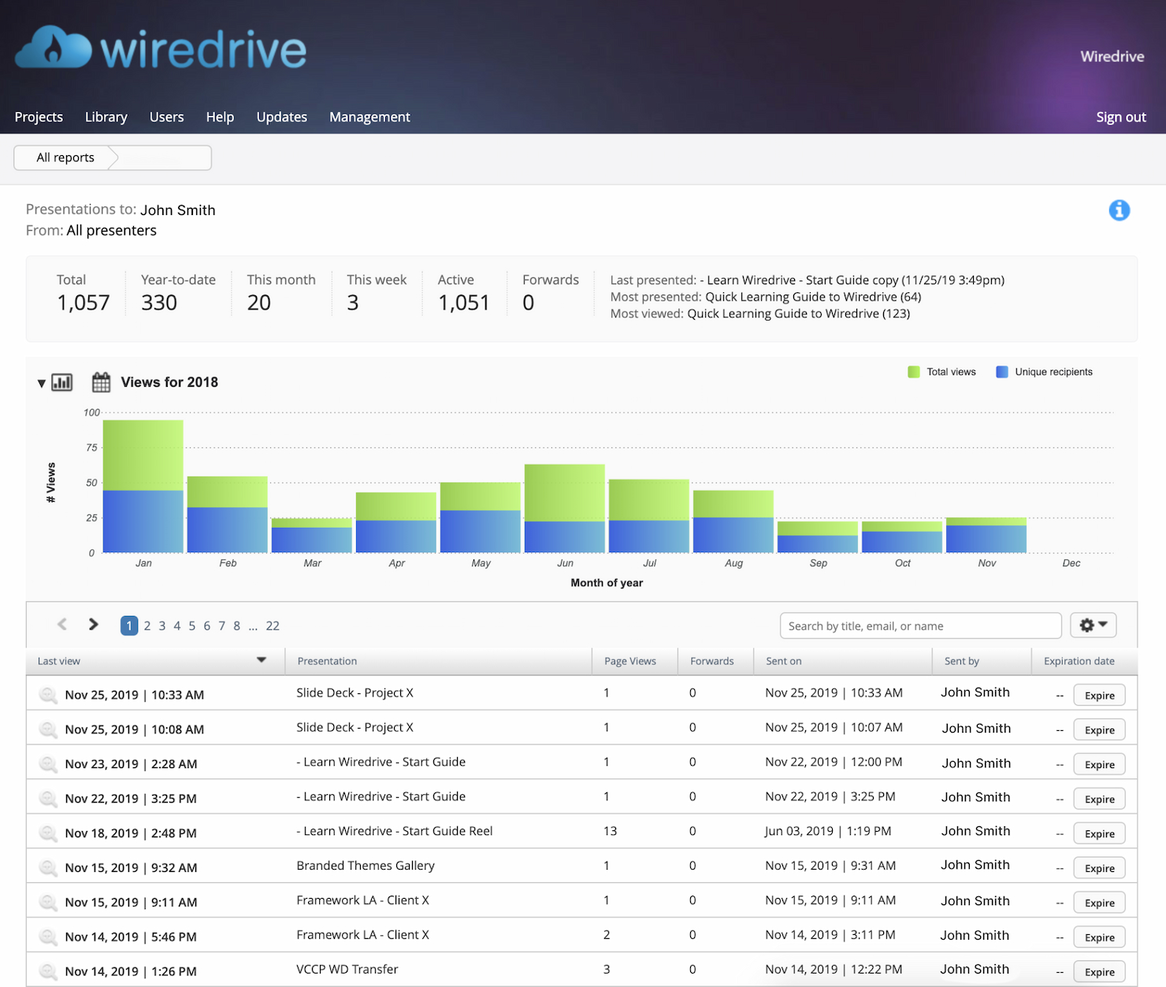Viewport: 1166px width, 987px height.
Task: Click the Total count 1,057
Action: tap(83, 303)
